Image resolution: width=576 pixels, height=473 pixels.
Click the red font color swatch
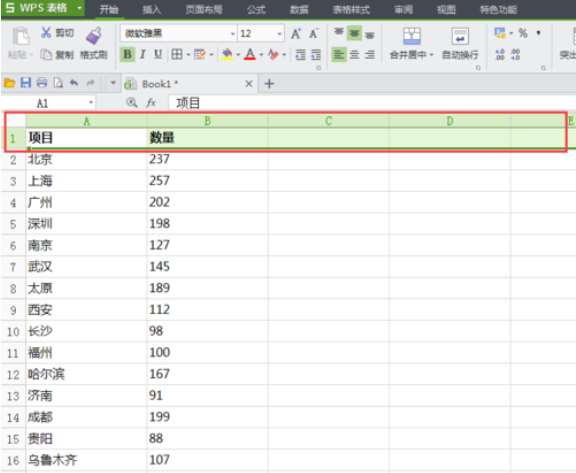pyautogui.click(x=250, y=55)
